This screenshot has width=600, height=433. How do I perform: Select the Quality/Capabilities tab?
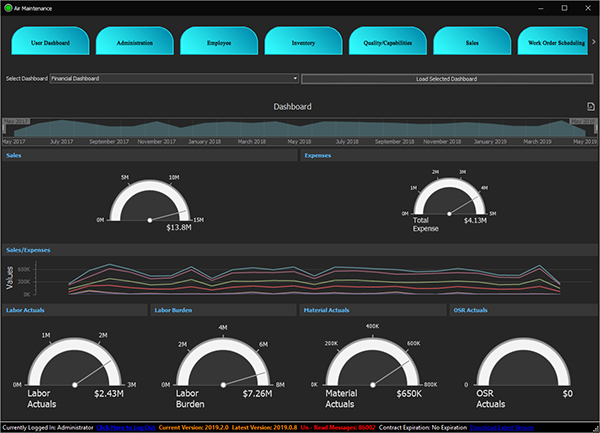[x=388, y=41]
